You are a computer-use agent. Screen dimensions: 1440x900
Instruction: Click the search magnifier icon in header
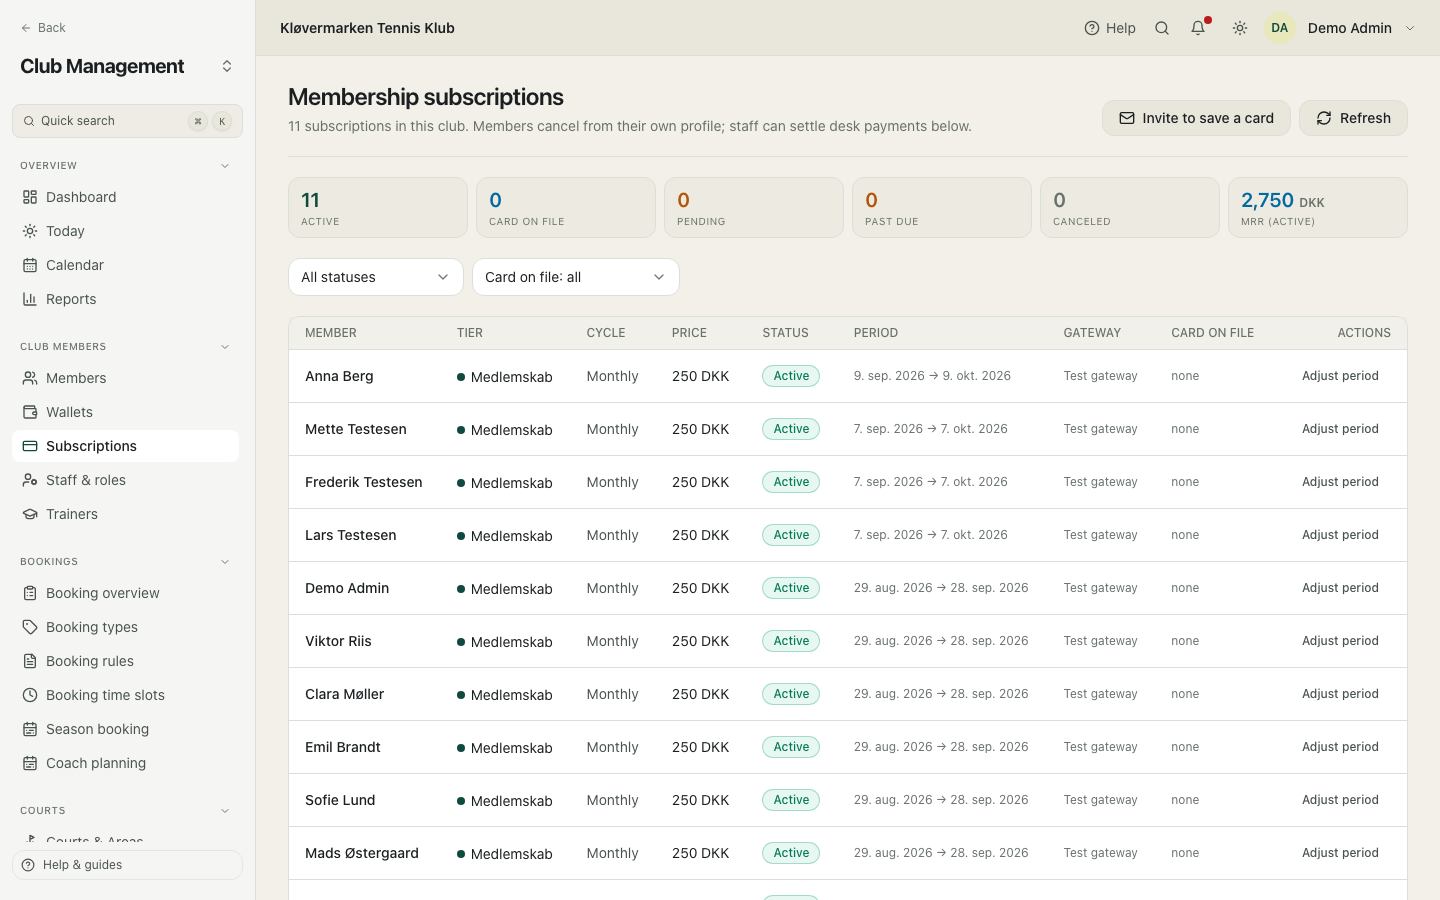click(x=1162, y=28)
